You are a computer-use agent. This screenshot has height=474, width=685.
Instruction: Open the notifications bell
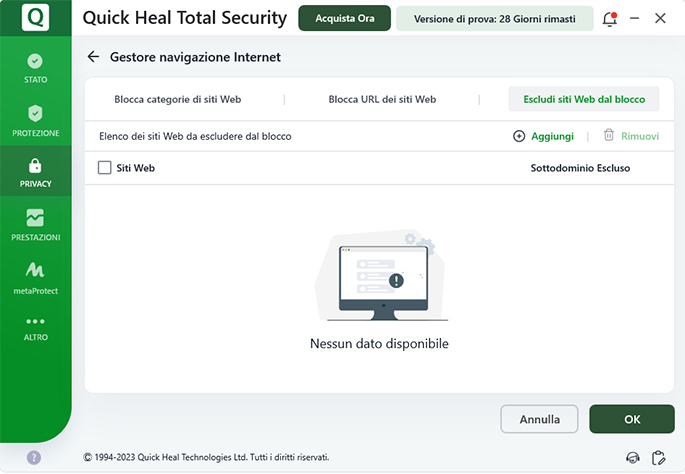pyautogui.click(x=609, y=18)
